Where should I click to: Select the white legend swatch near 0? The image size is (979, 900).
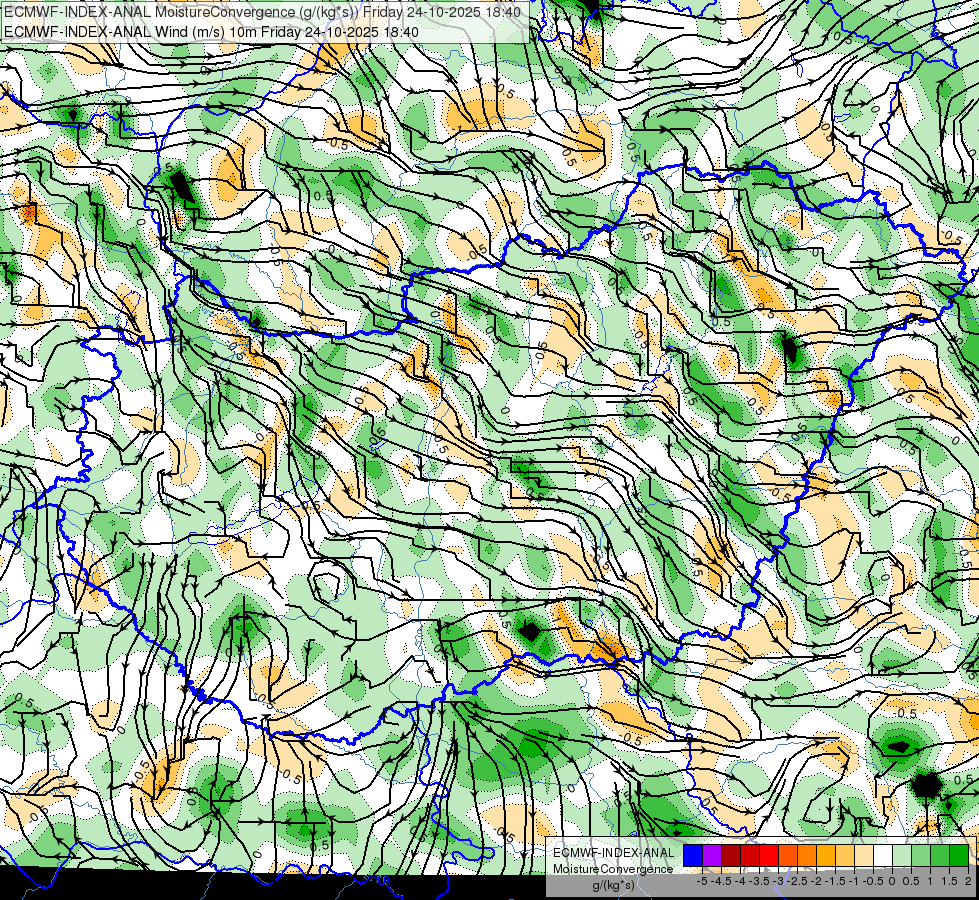tap(883, 856)
